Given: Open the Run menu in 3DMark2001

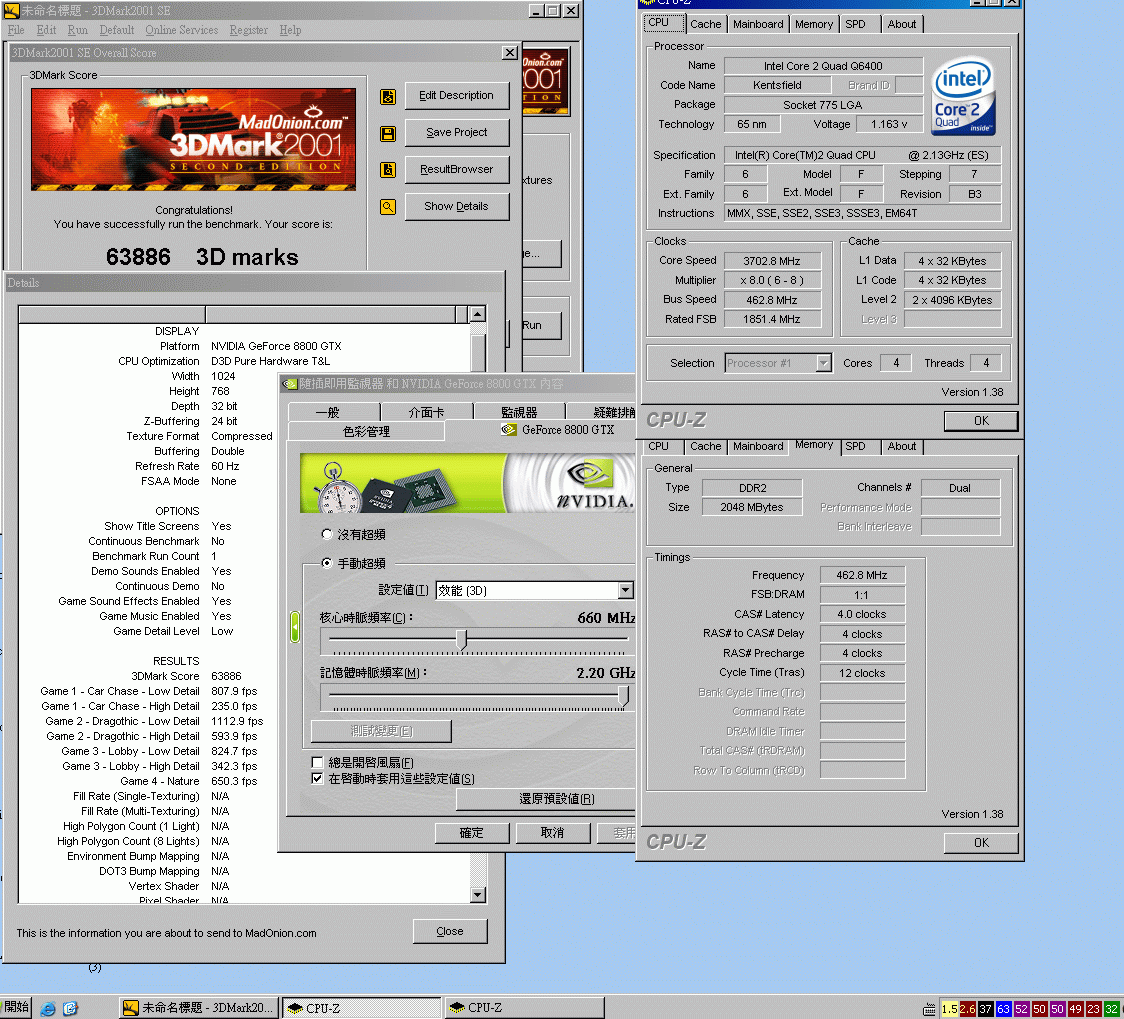Looking at the screenshot, I should click(77, 30).
